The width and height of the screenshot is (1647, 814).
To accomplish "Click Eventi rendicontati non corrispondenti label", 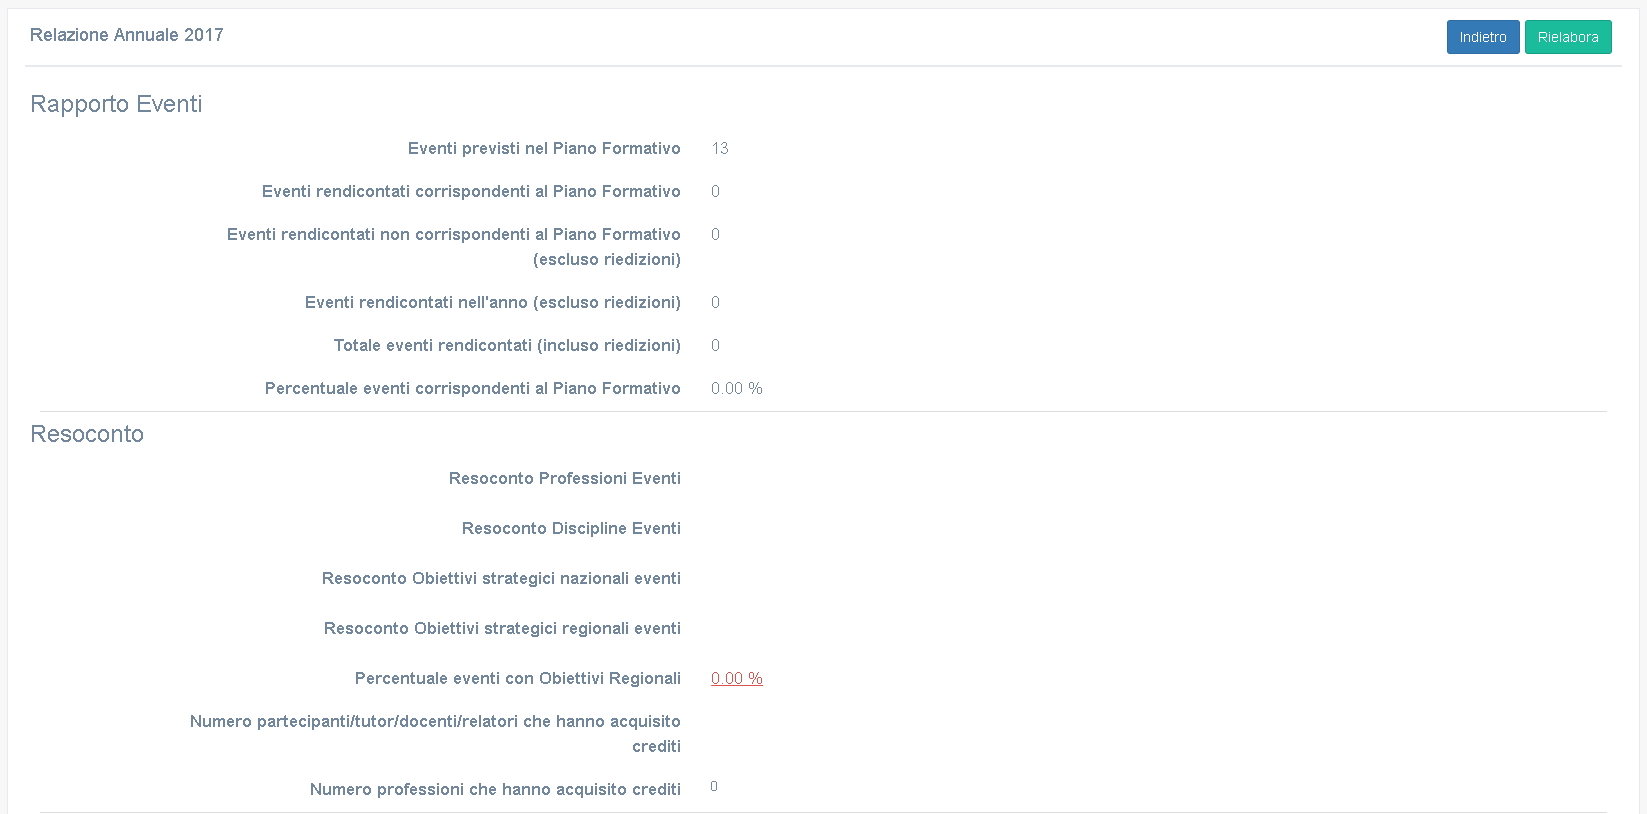I will pyautogui.click(x=454, y=247).
